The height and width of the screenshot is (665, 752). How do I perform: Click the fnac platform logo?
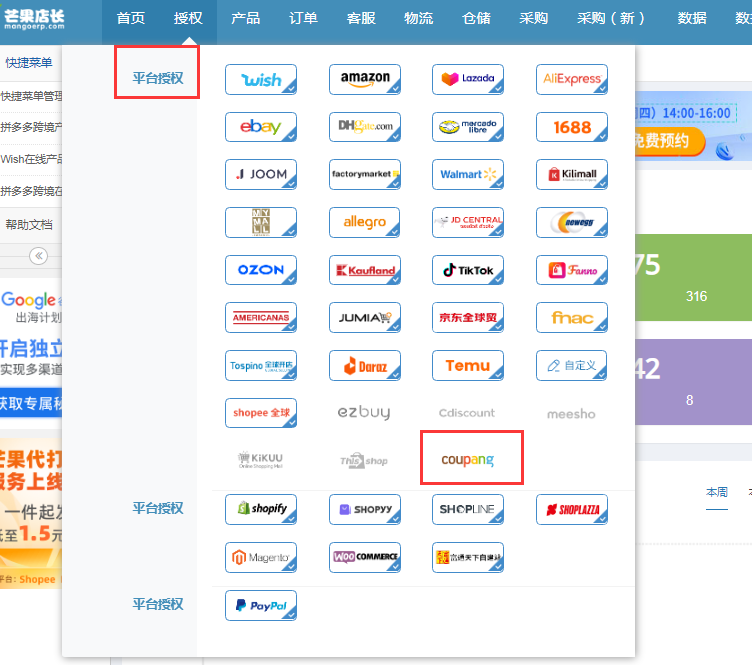(x=572, y=317)
